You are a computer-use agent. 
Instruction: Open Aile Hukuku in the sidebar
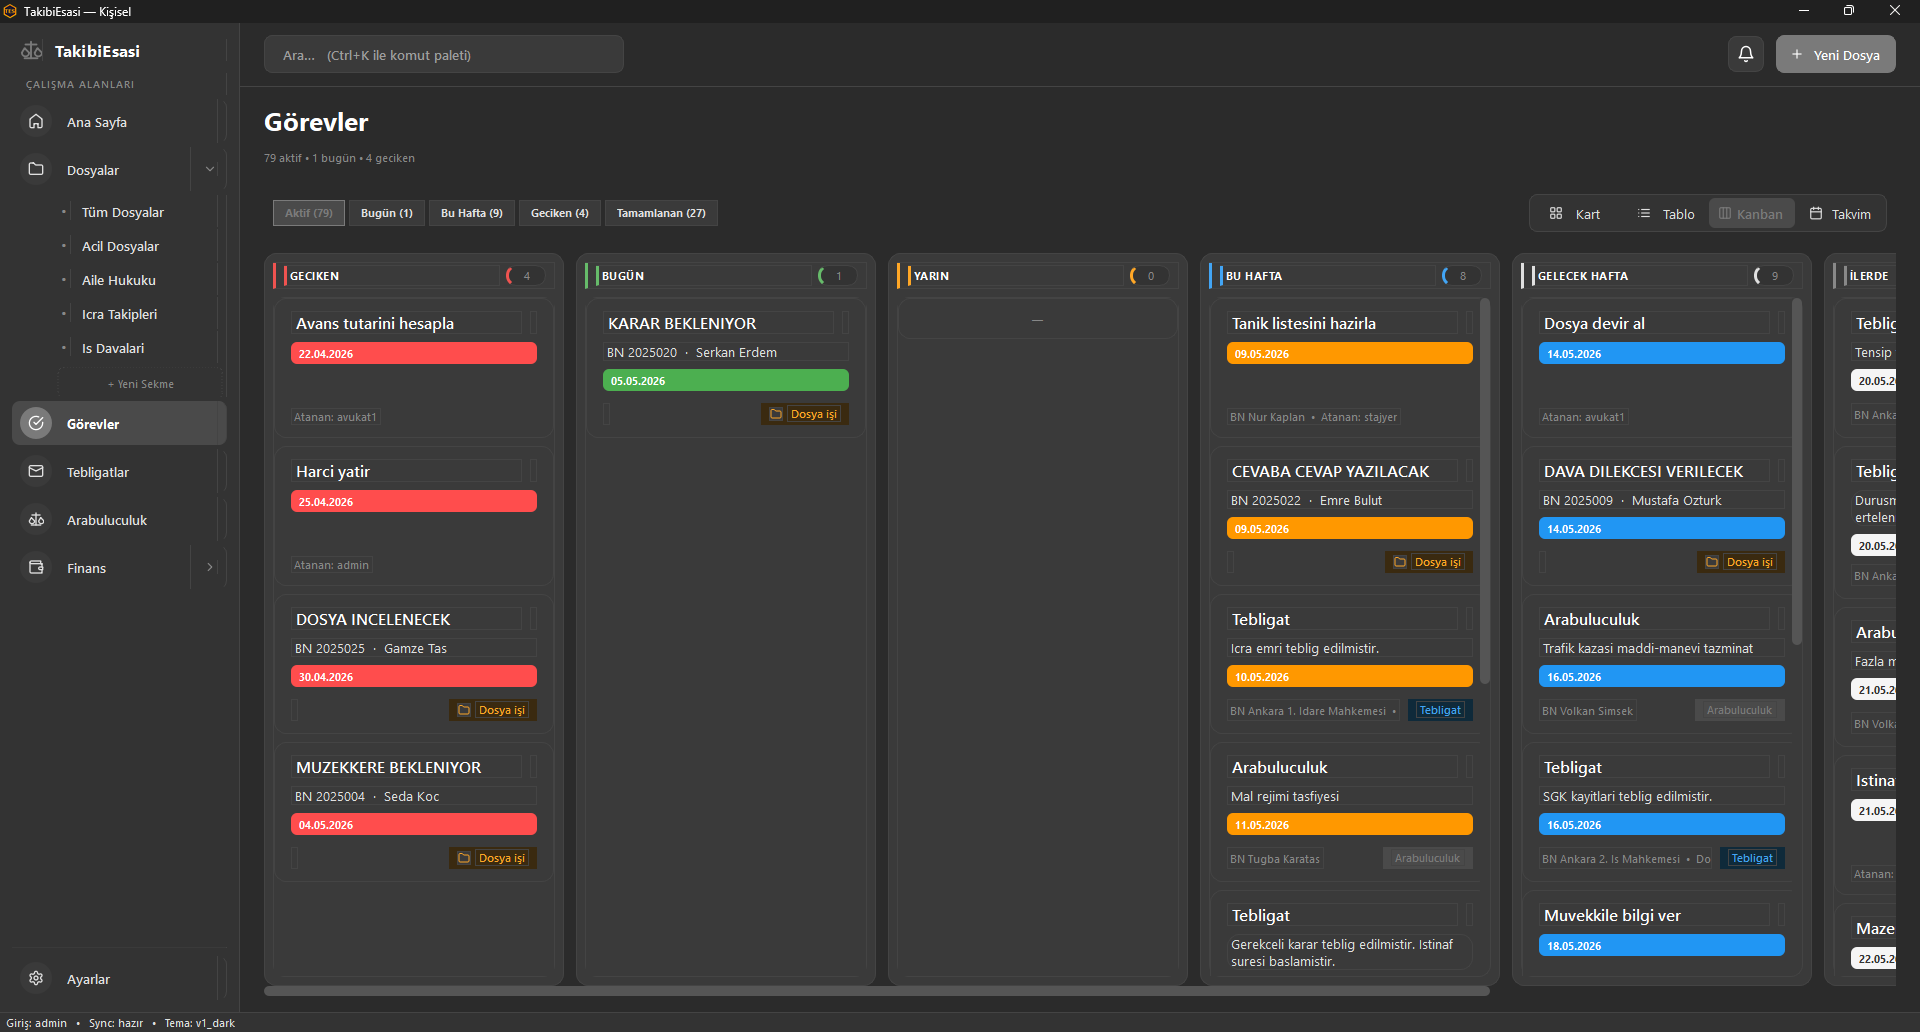click(x=119, y=280)
